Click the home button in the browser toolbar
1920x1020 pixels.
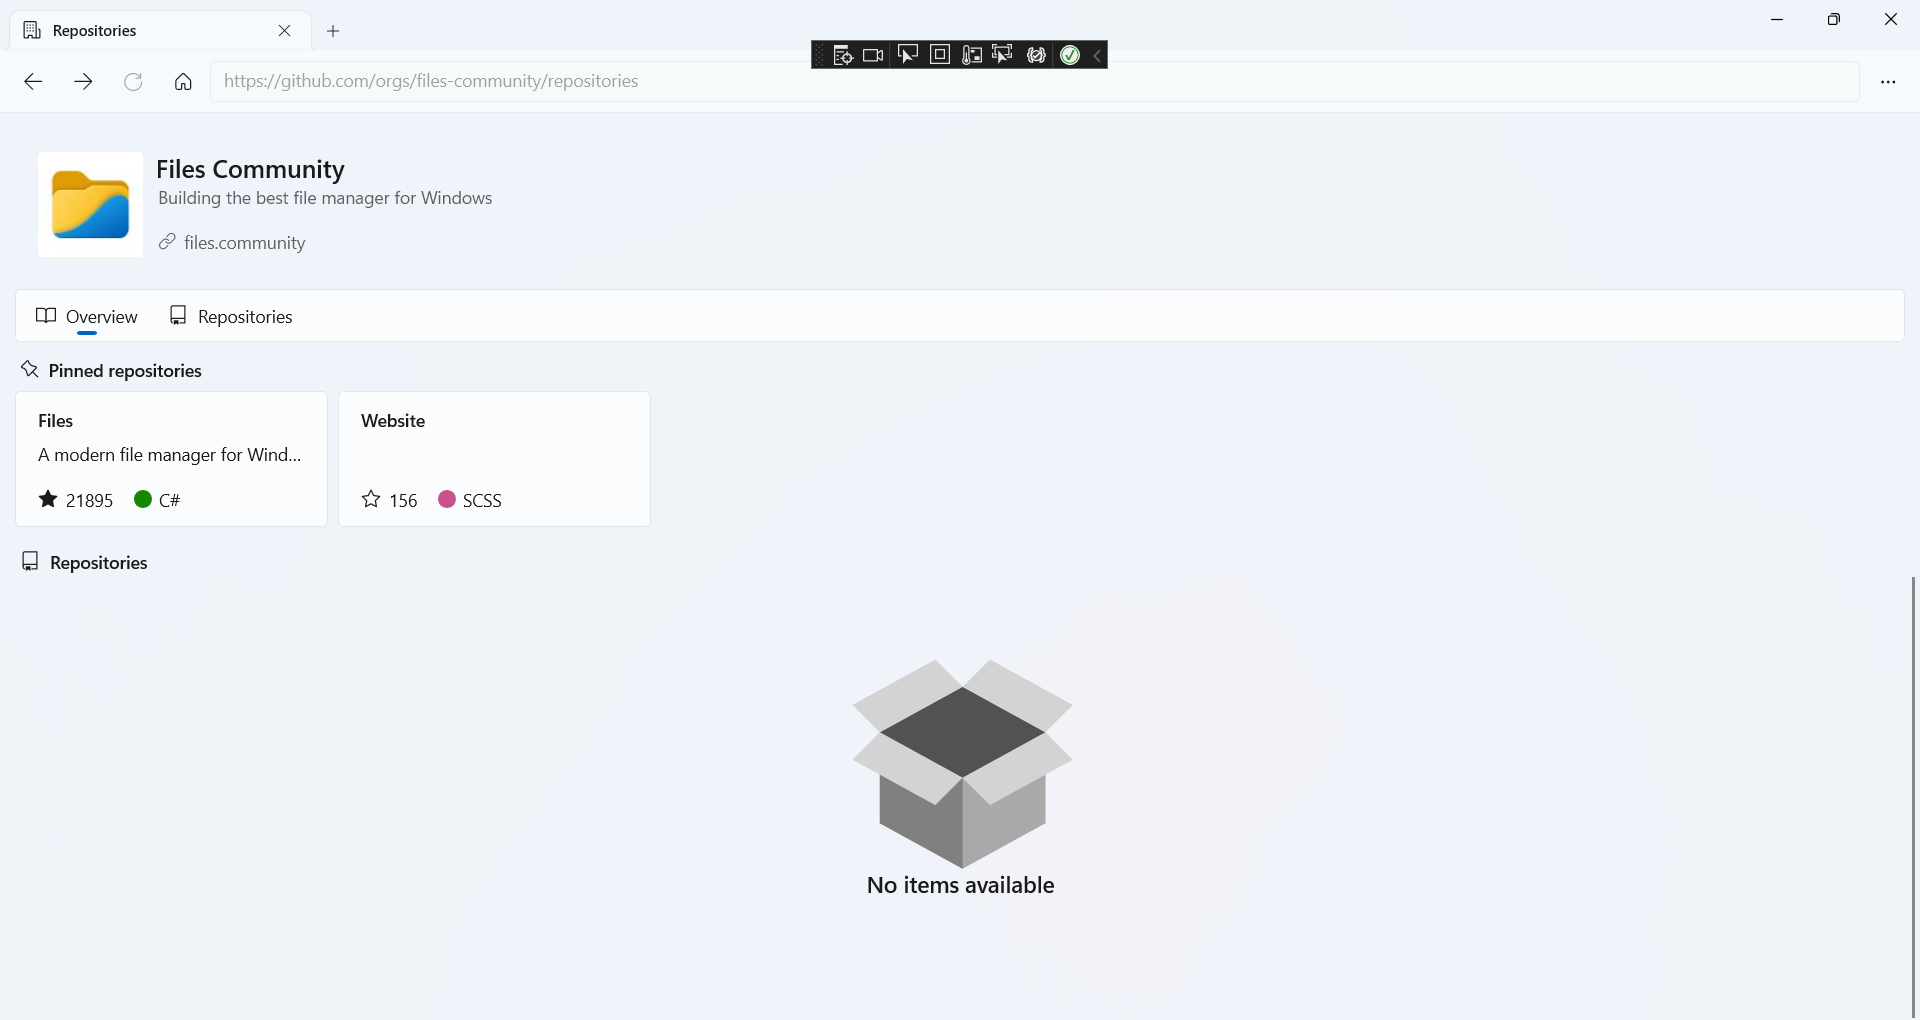tap(182, 81)
